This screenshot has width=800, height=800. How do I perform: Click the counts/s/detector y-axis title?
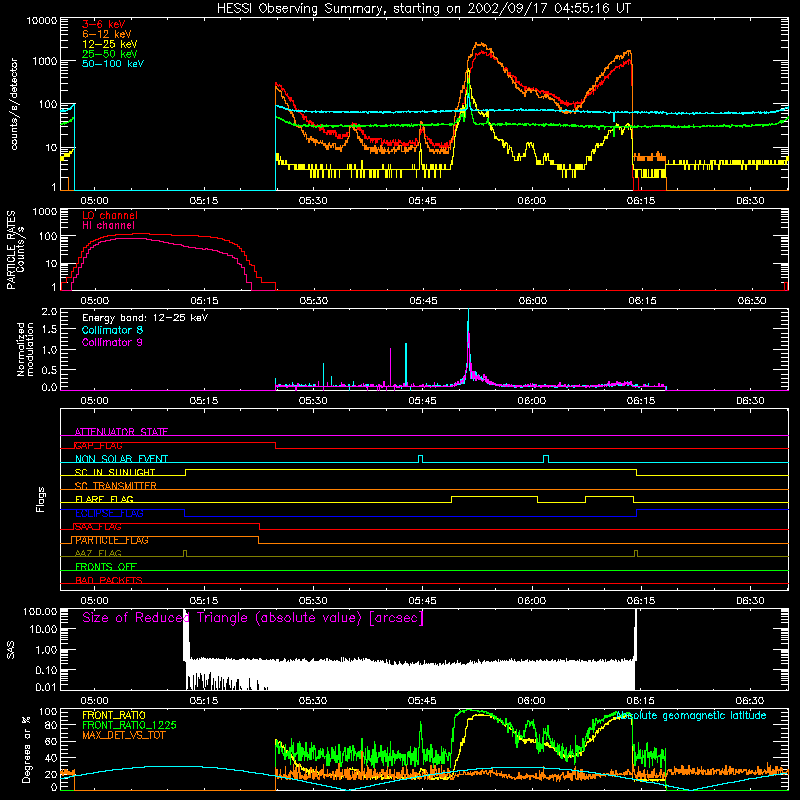point(14,104)
